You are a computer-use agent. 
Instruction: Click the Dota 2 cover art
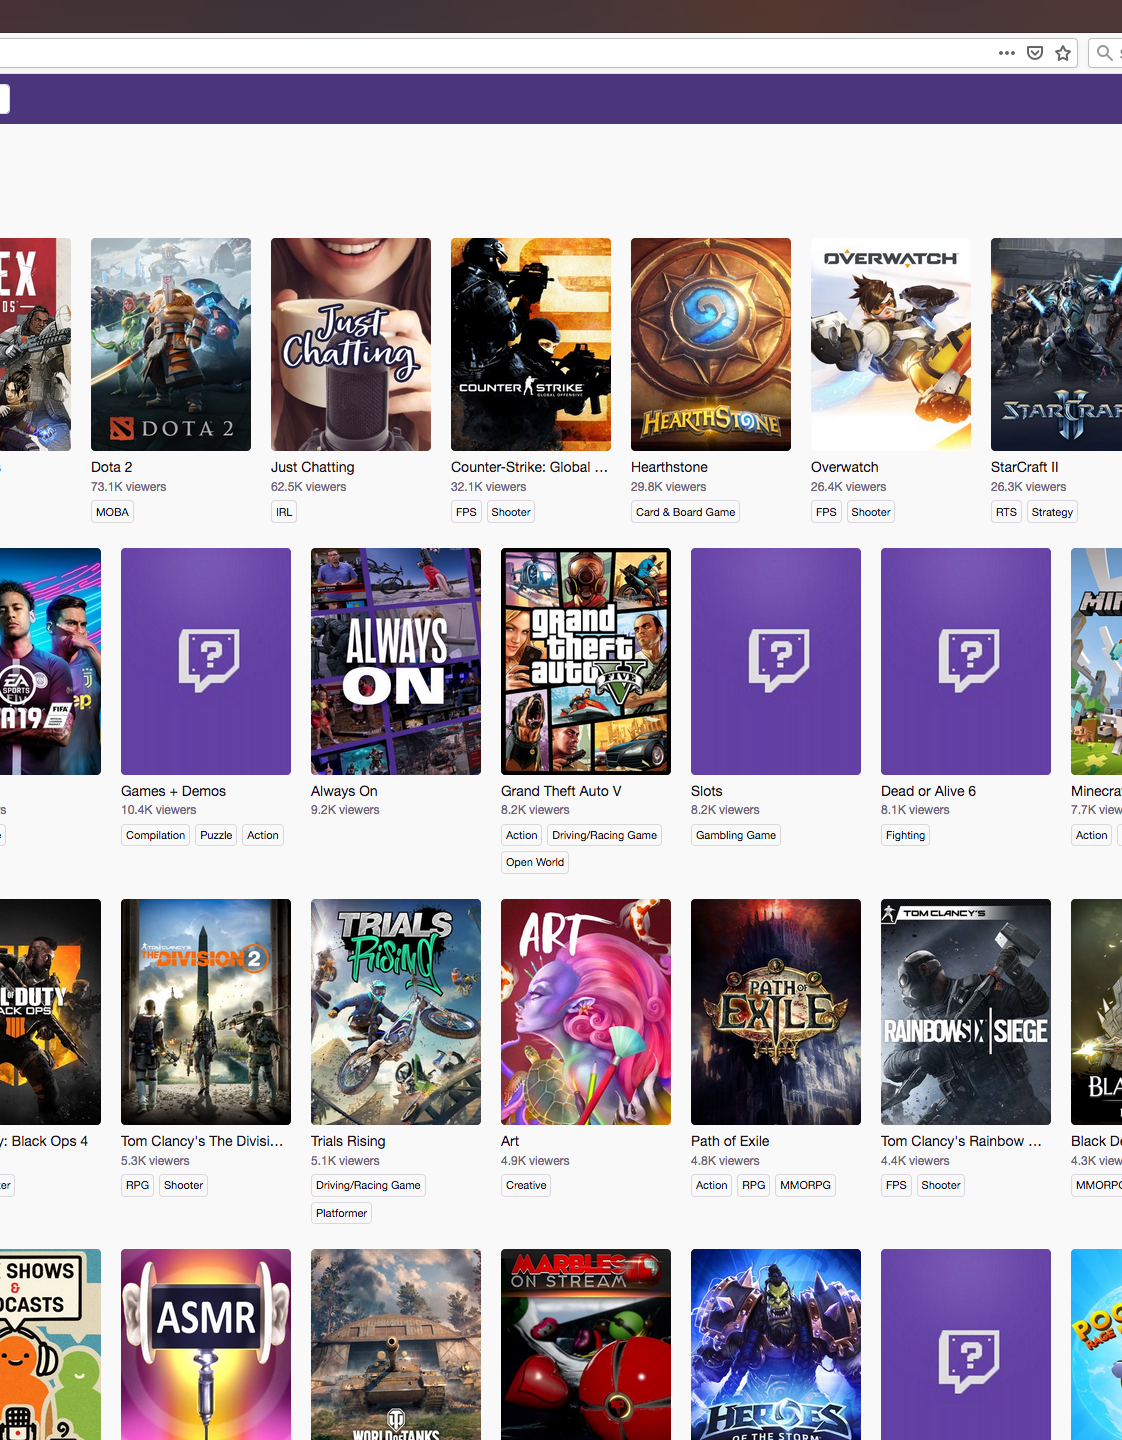coord(171,344)
